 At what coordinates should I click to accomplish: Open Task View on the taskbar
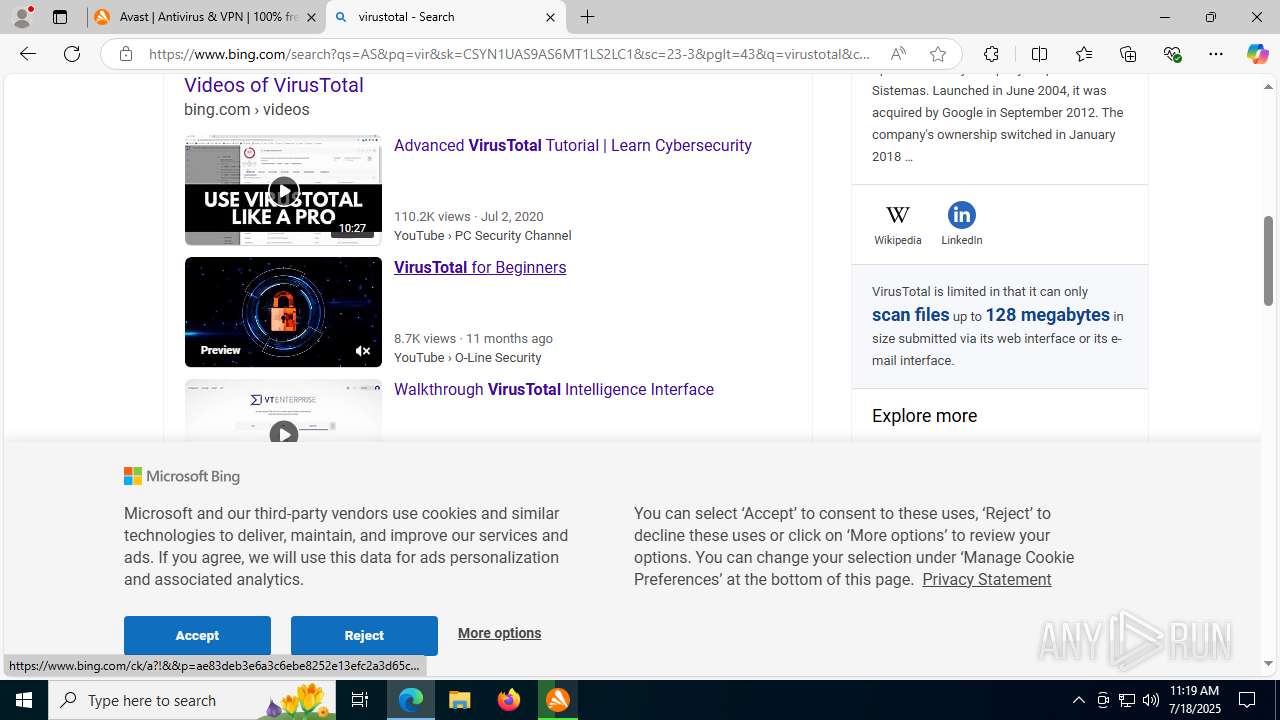coord(360,700)
